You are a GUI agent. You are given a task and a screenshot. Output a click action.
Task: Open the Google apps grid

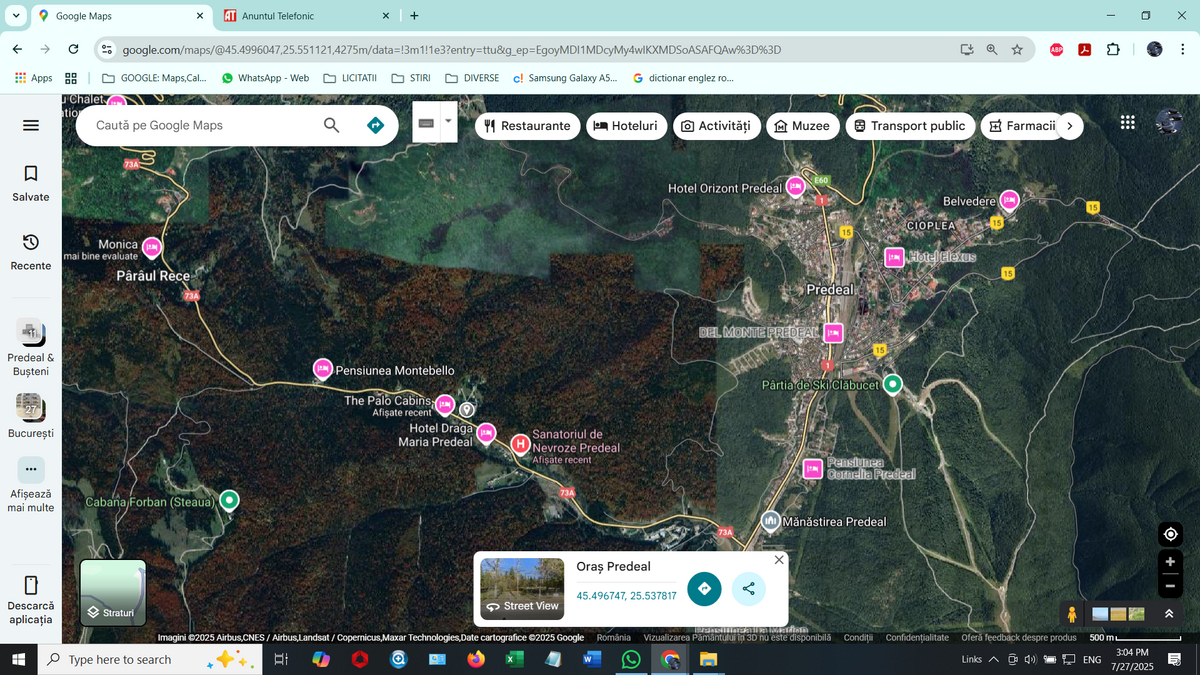click(1128, 122)
